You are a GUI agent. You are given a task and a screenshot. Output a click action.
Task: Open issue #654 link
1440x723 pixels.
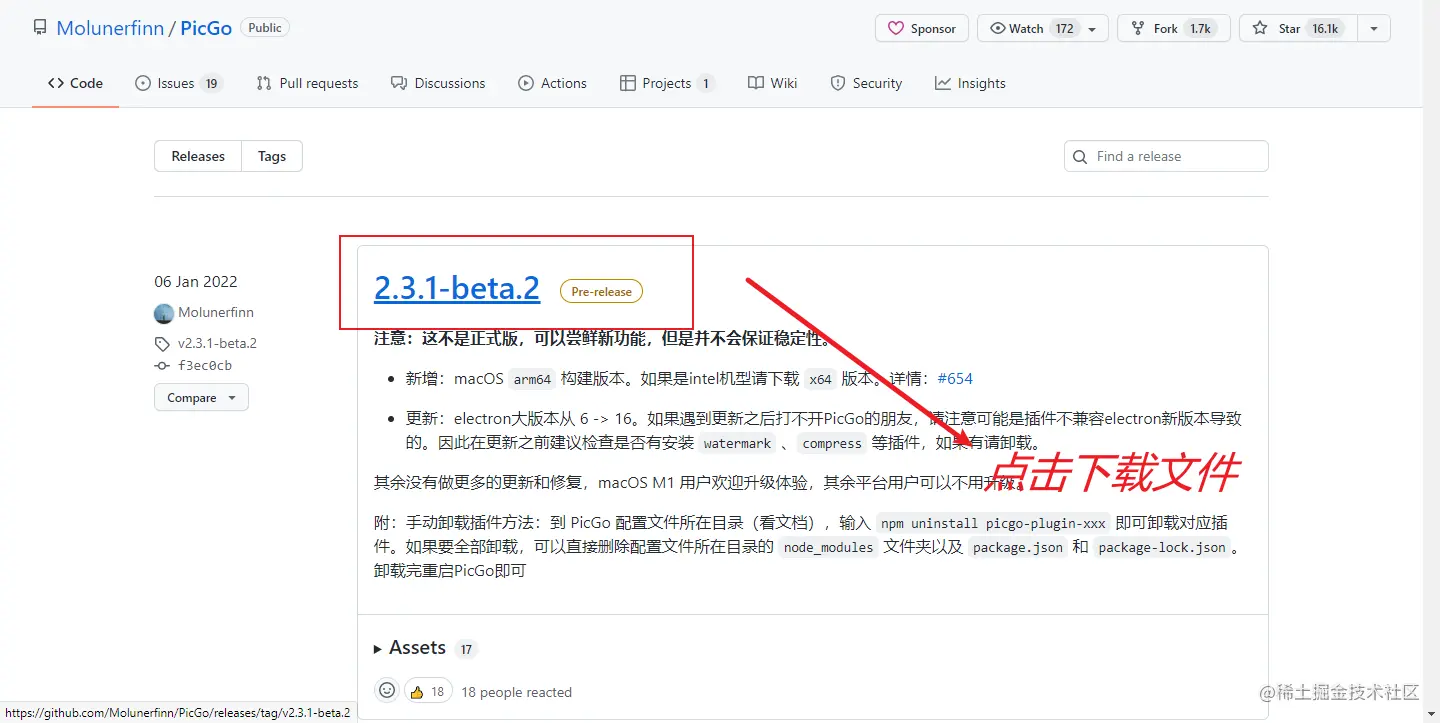pyautogui.click(x=955, y=379)
